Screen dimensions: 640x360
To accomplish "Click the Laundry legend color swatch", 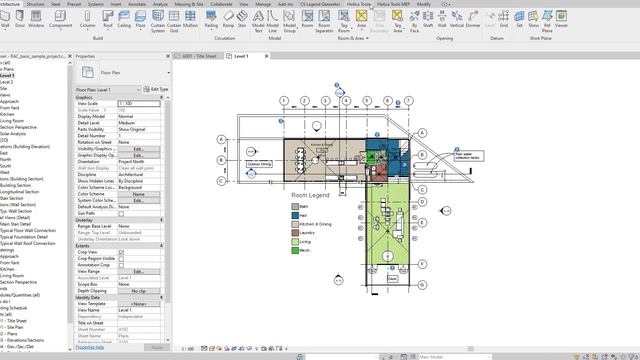I will coord(295,233).
